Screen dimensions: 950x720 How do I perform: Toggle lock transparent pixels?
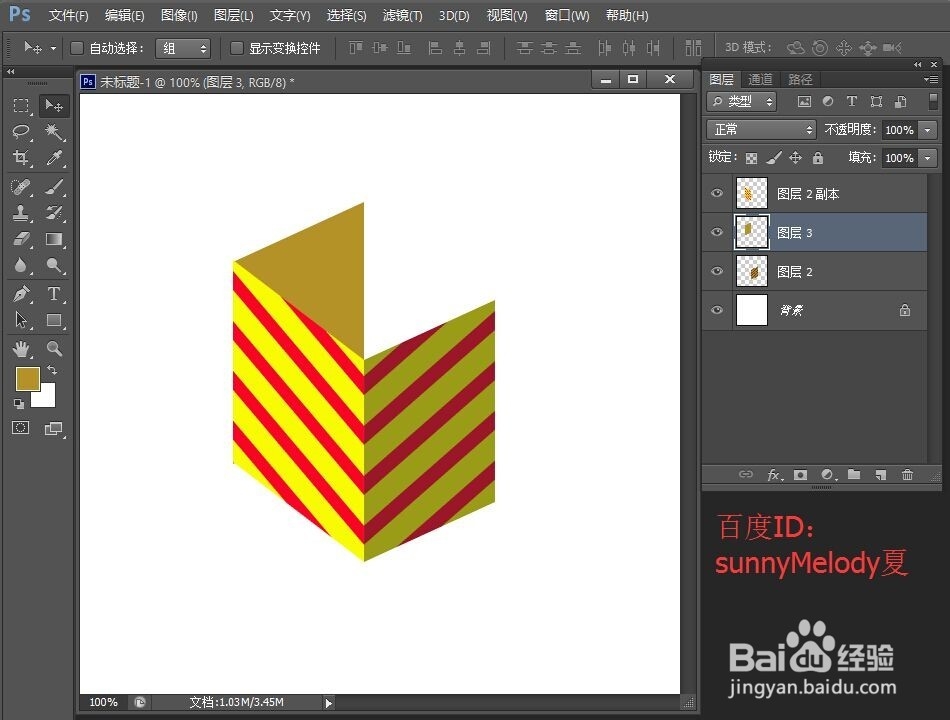[751, 158]
